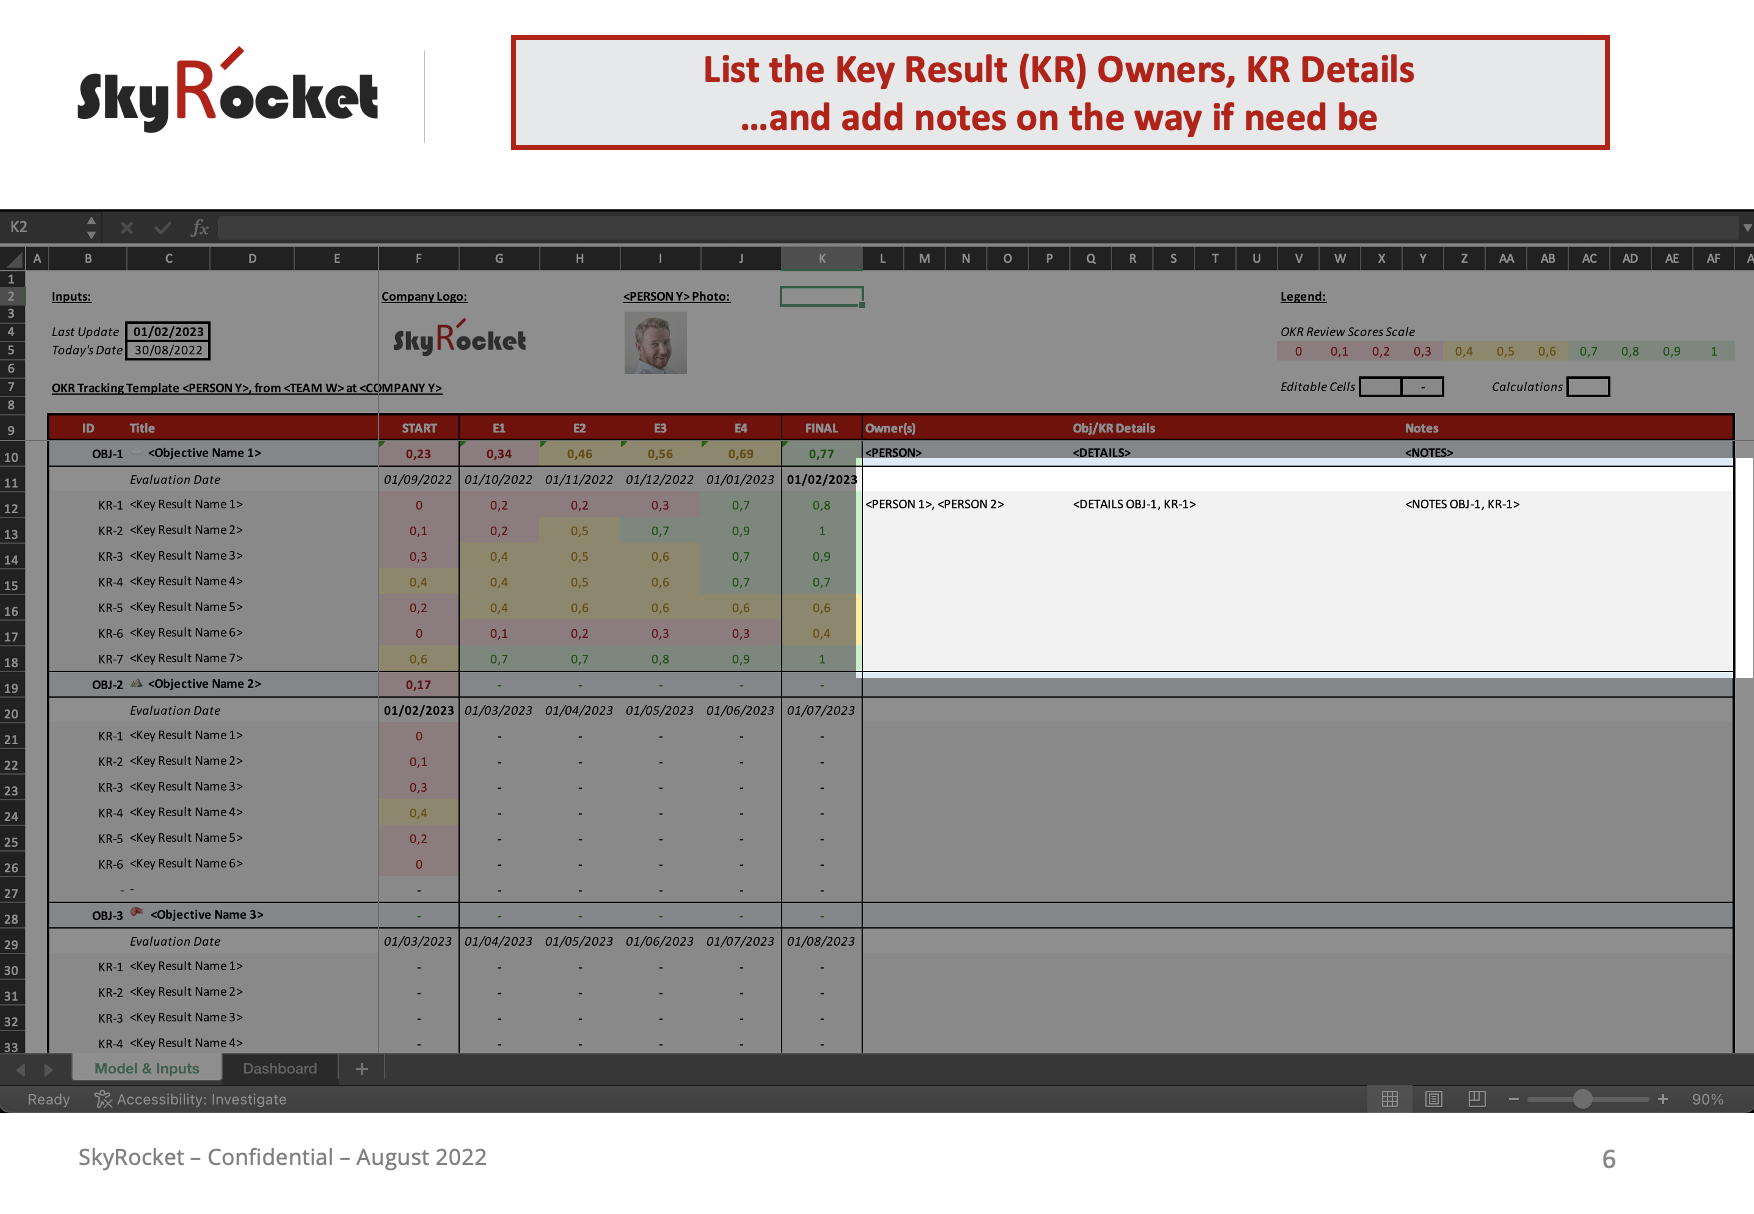Click the formula bar confirm checkmark icon

click(162, 228)
